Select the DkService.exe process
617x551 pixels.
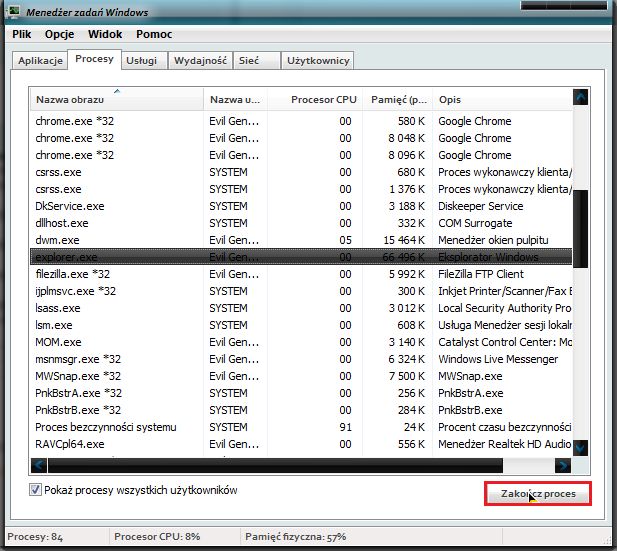301,206
